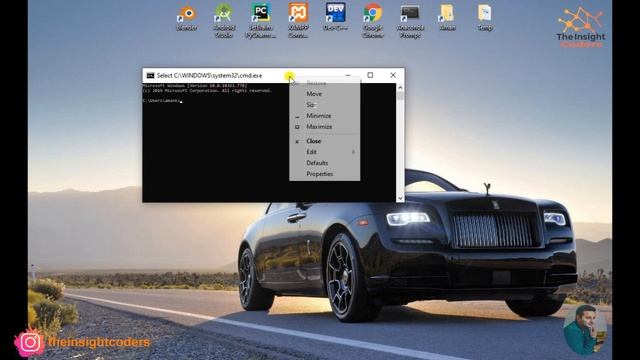
Task: Click the cmd.exe window title text
Action: tap(209, 76)
